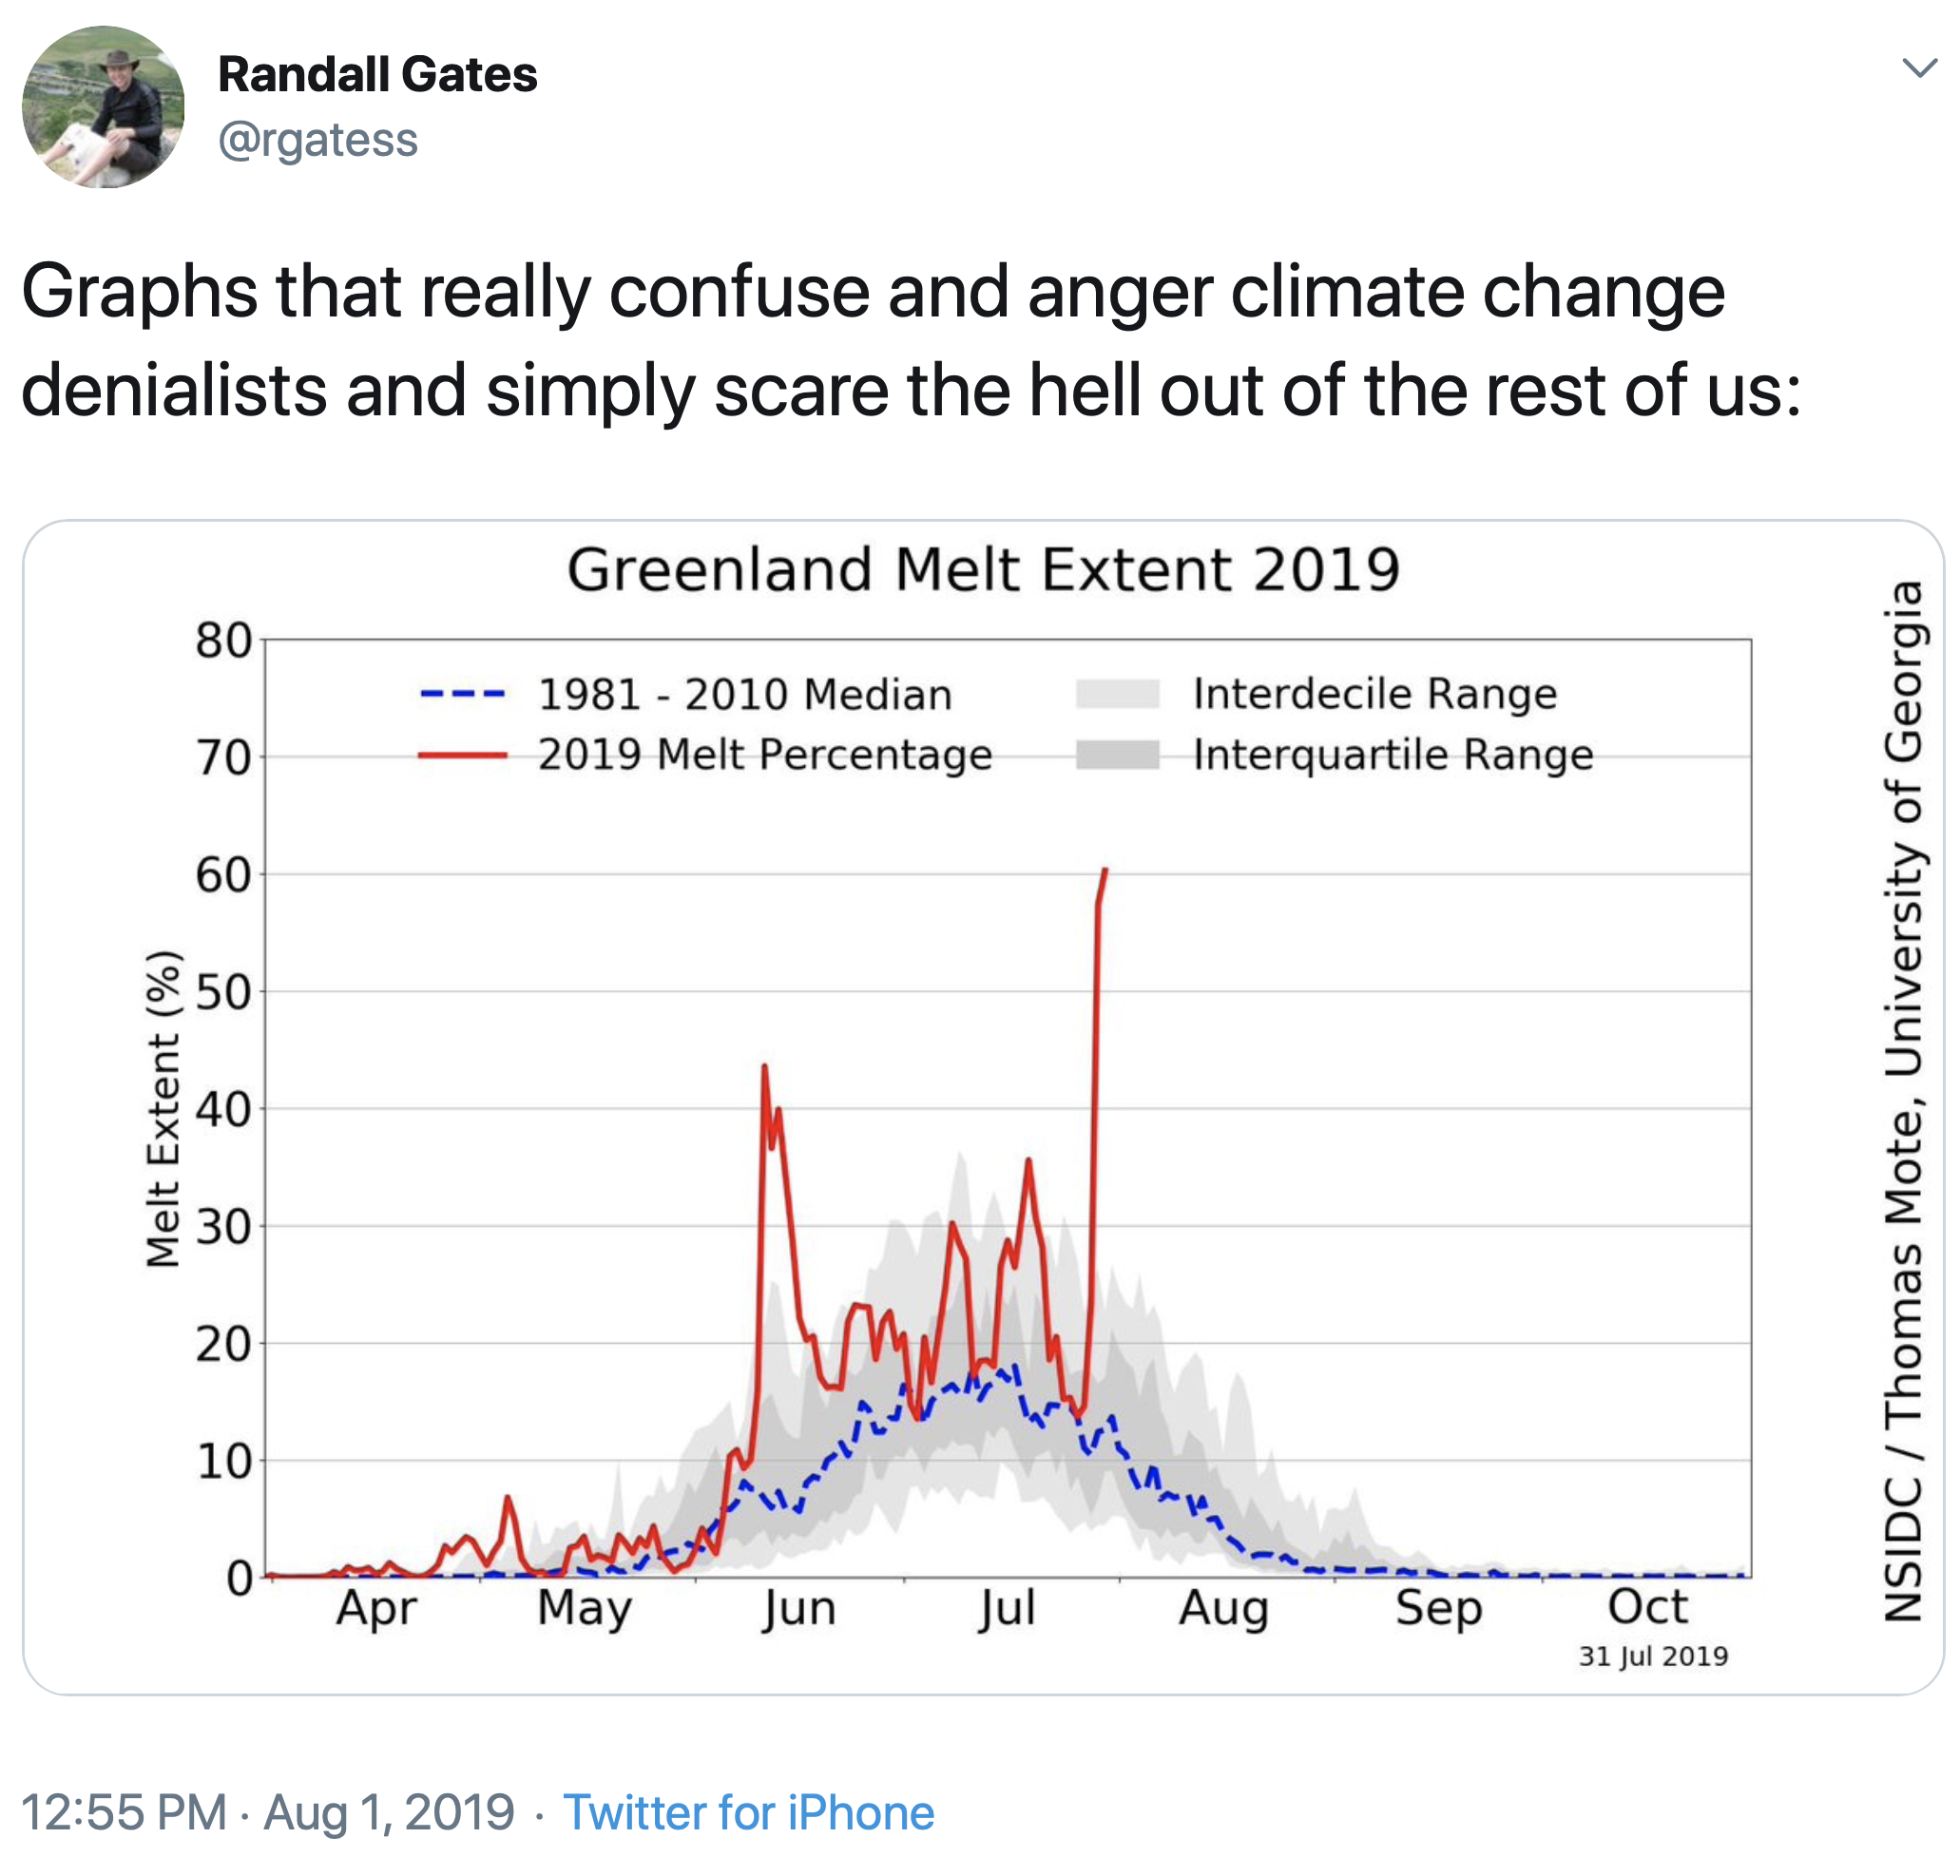Click the dark gray Interquartile Range legend swatch
Viewport: 1960px width, 1876px height.
(1117, 754)
